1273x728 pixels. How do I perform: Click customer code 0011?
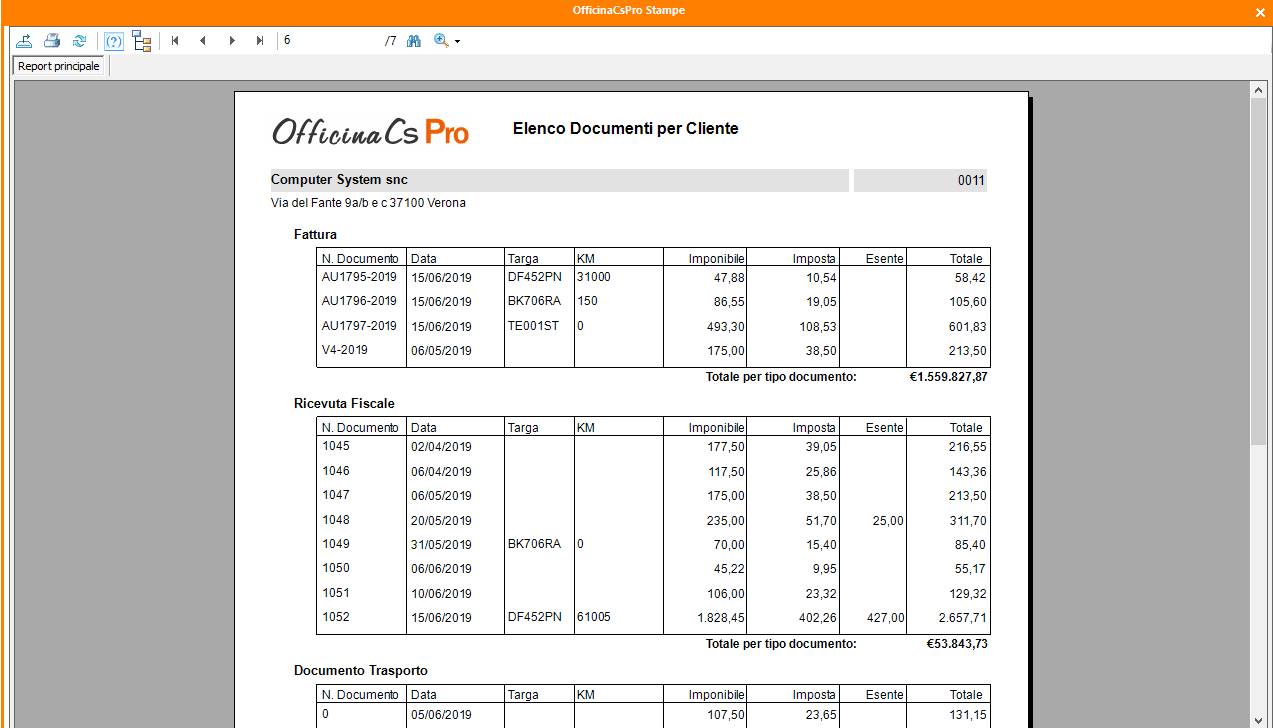[971, 181]
